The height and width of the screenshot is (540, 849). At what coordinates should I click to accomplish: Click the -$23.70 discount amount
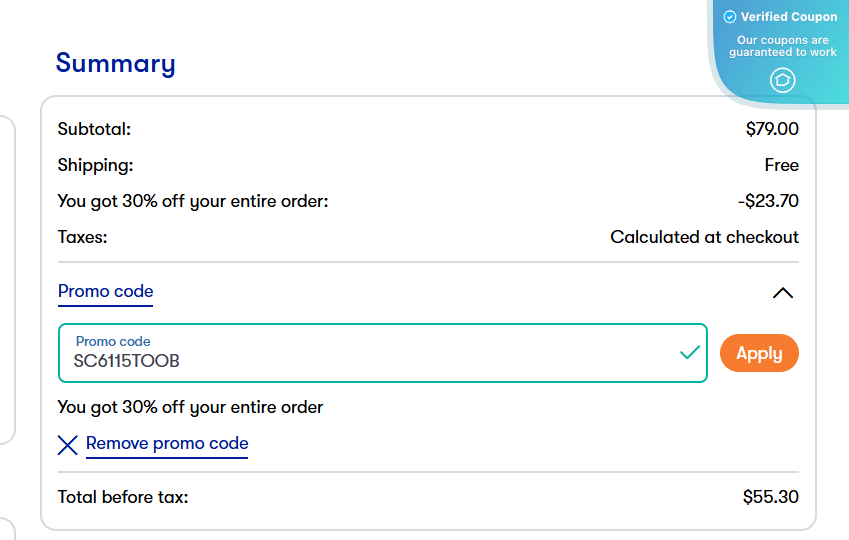pos(768,201)
